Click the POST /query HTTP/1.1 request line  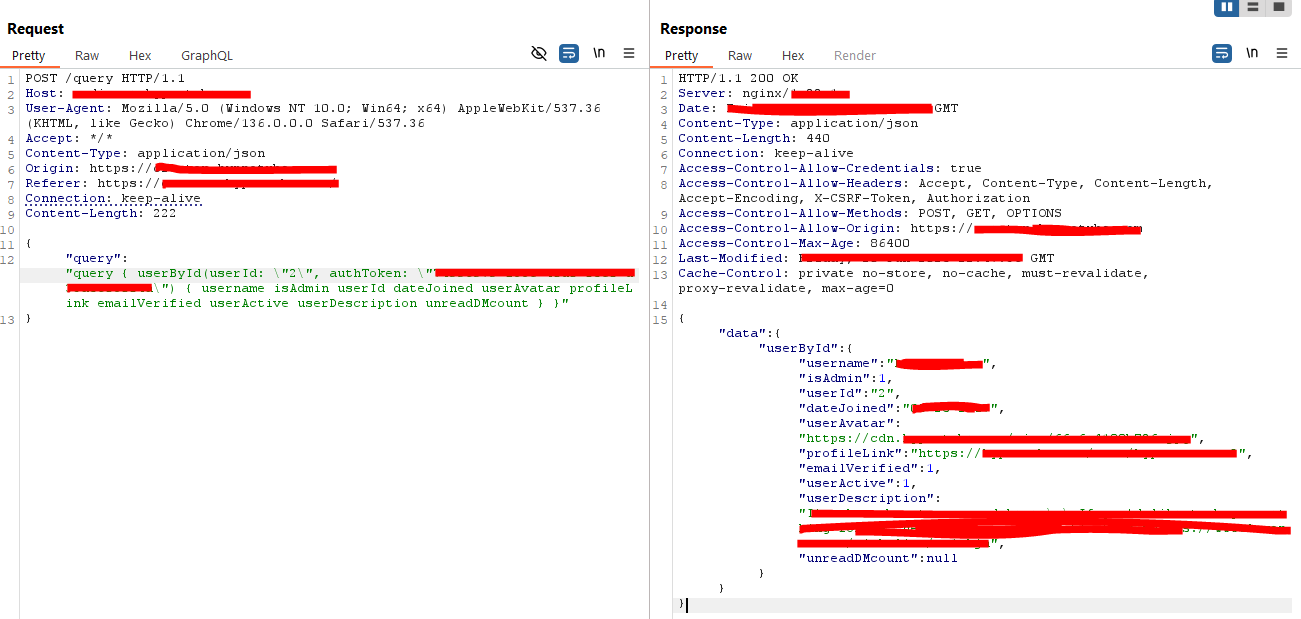(105, 78)
